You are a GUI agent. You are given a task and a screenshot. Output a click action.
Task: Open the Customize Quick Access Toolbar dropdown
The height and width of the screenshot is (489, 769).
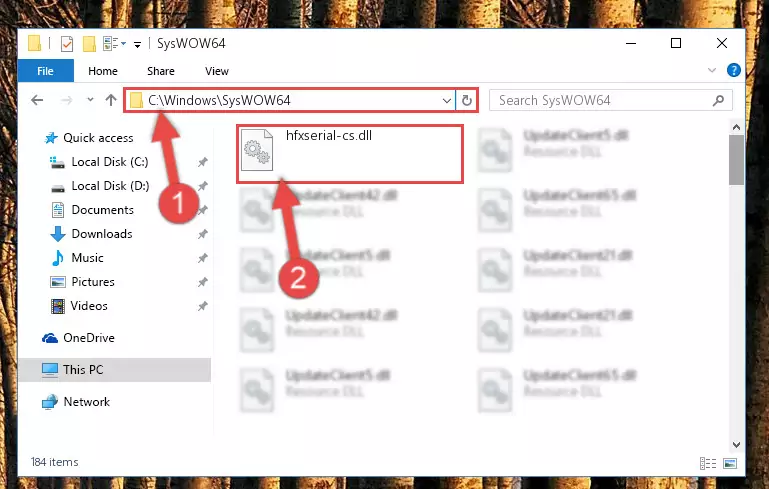tap(137, 45)
